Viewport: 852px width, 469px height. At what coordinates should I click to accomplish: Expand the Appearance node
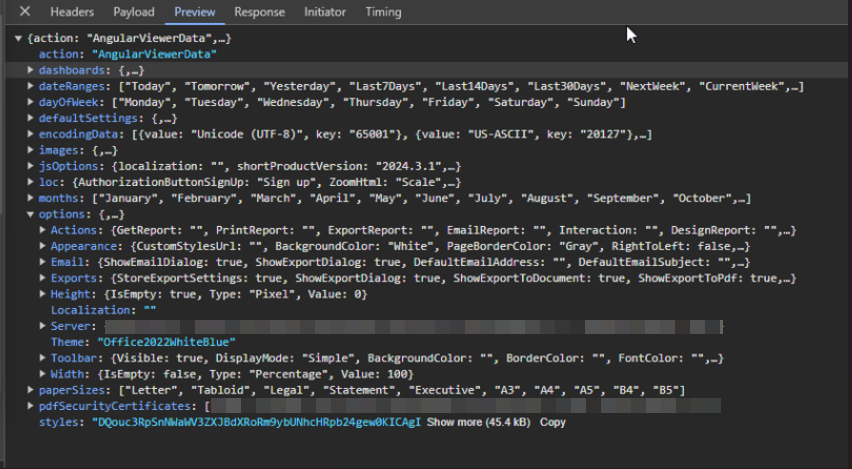[42, 246]
